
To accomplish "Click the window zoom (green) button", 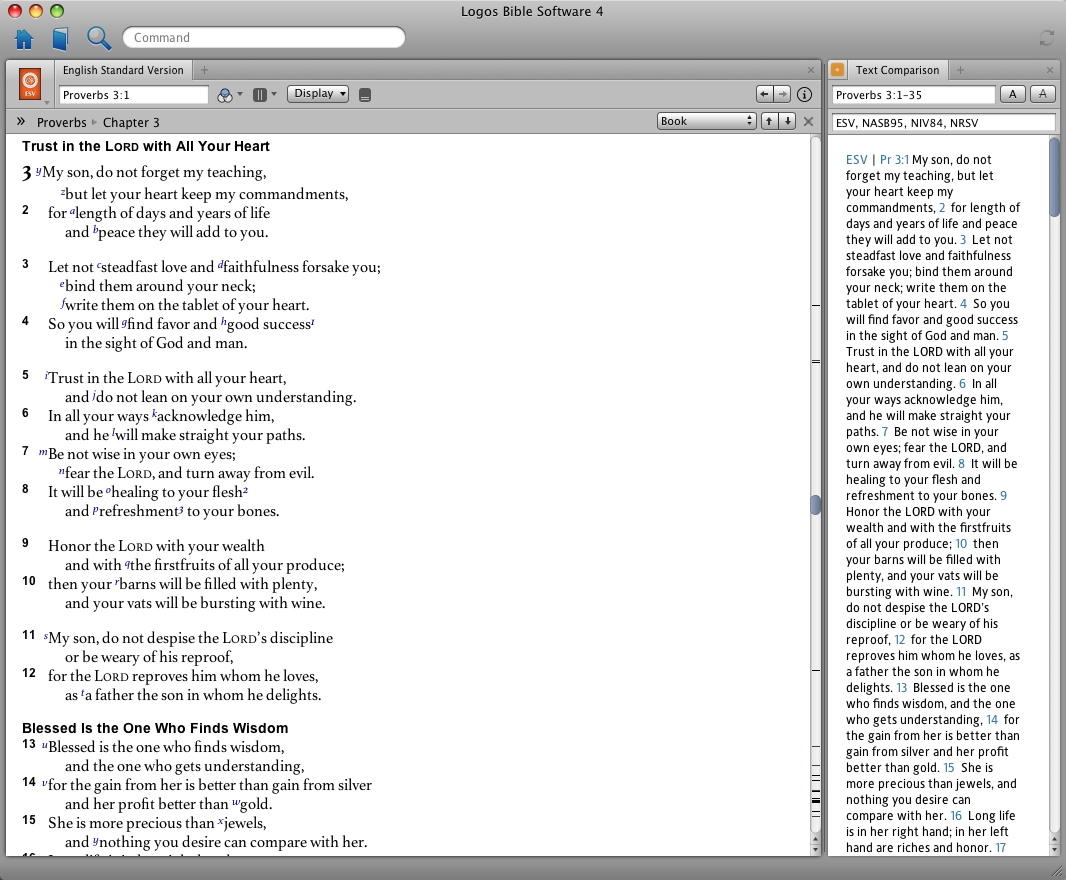I will 57,11.
